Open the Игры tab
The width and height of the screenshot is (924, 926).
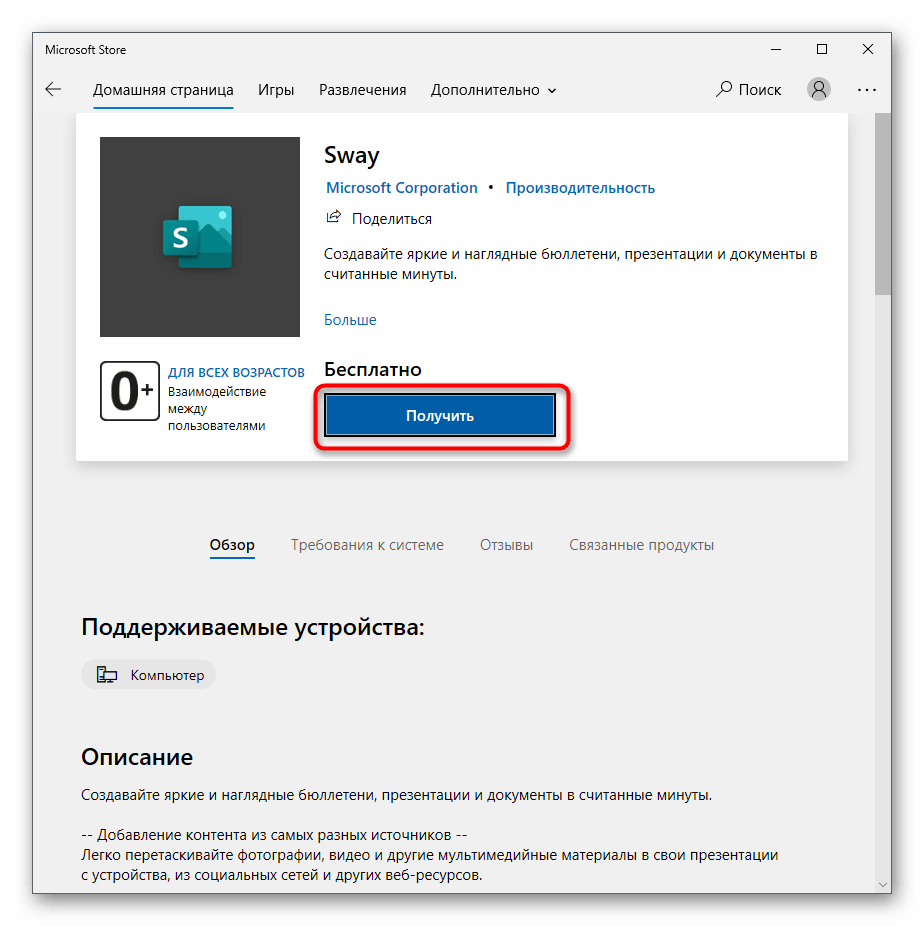(x=276, y=90)
